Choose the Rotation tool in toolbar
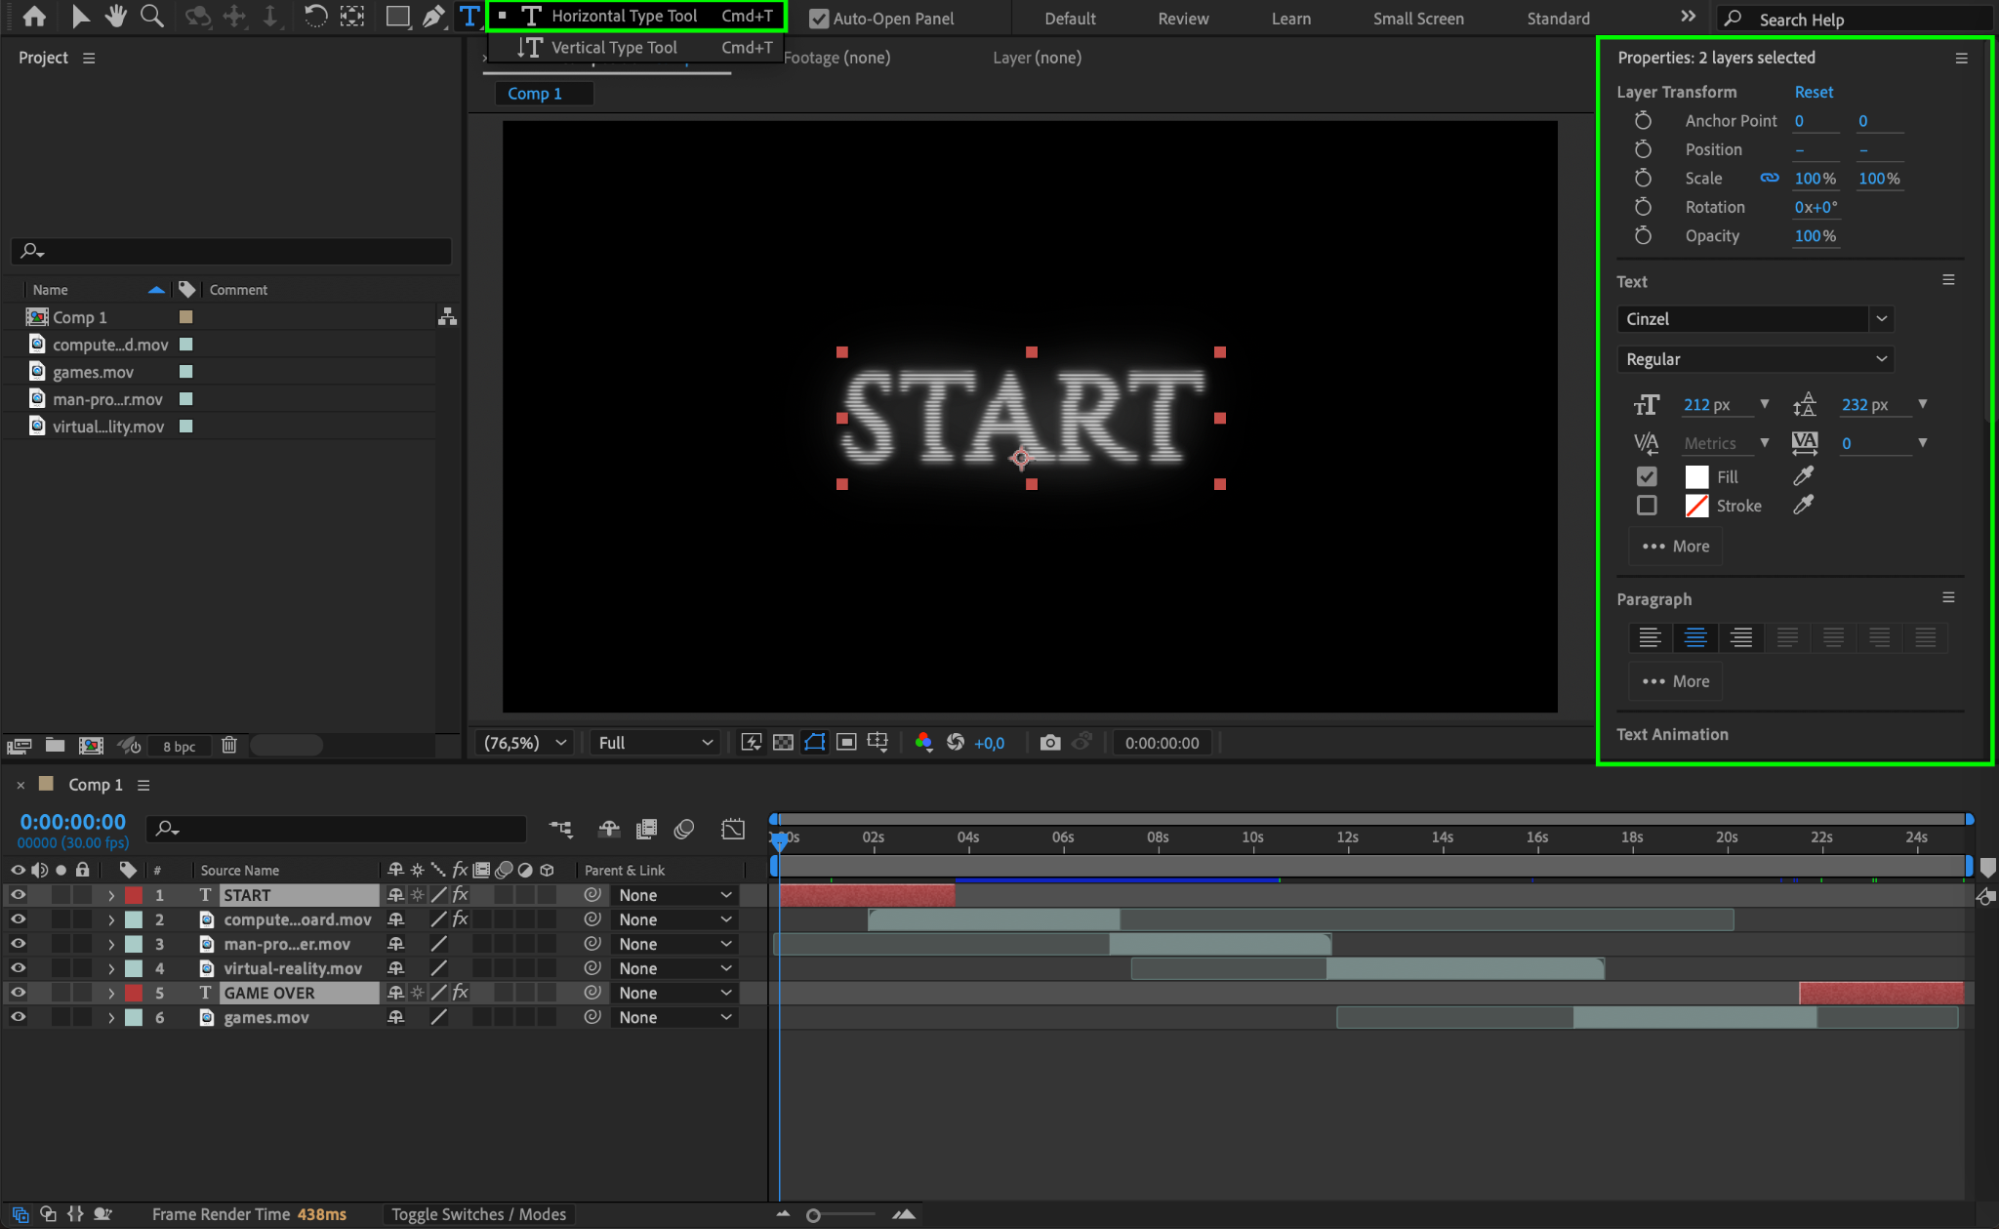The height and width of the screenshot is (1229, 1999). (315, 16)
